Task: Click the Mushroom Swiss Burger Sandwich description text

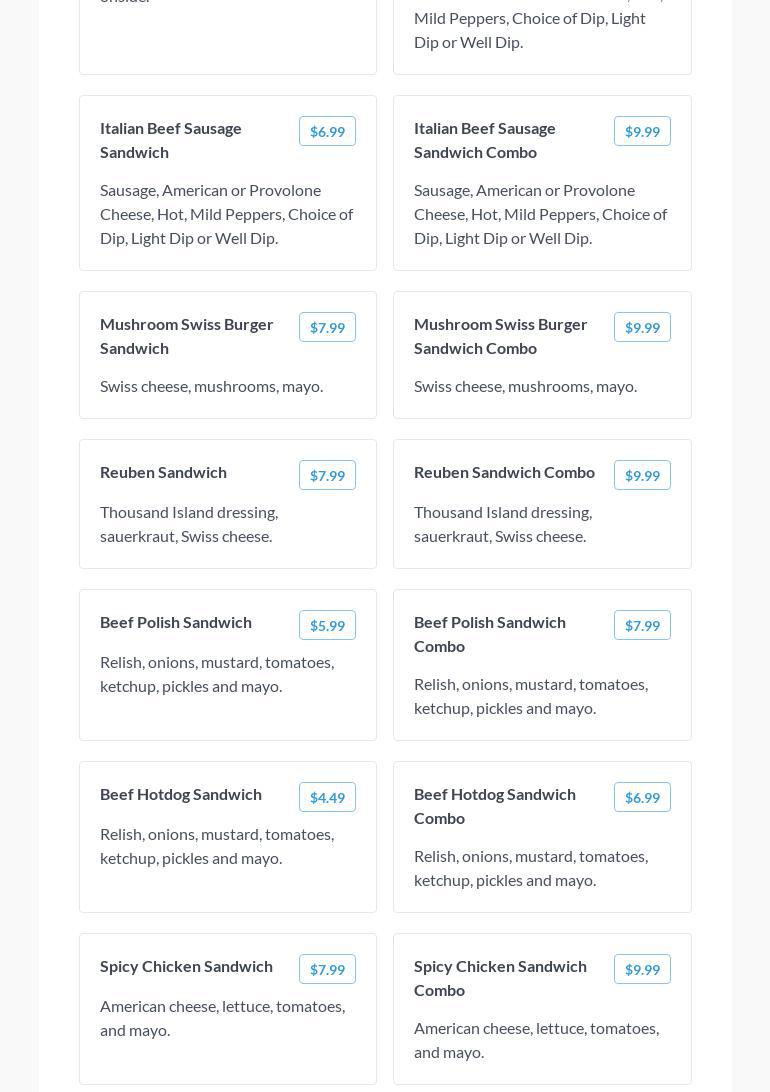Action: (211, 386)
